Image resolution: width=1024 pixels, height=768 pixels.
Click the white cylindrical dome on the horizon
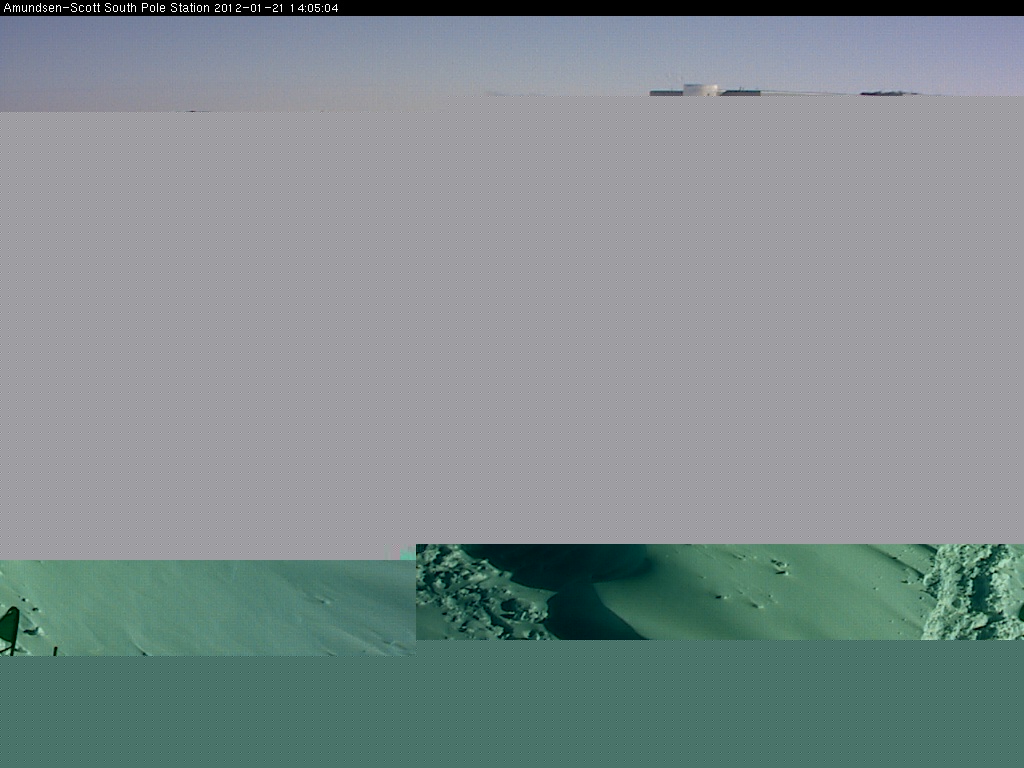click(x=700, y=90)
